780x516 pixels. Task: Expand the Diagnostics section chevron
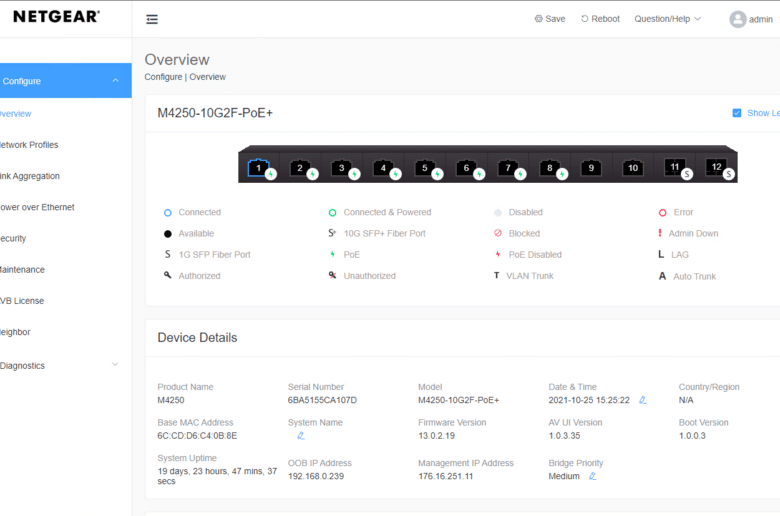[x=115, y=365]
